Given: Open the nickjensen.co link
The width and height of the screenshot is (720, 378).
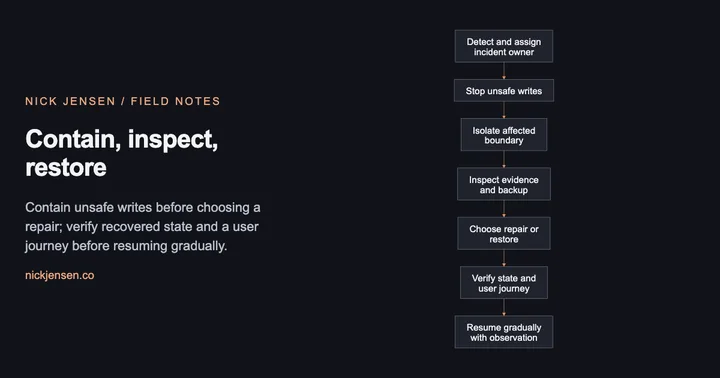Looking at the screenshot, I should coord(60,275).
